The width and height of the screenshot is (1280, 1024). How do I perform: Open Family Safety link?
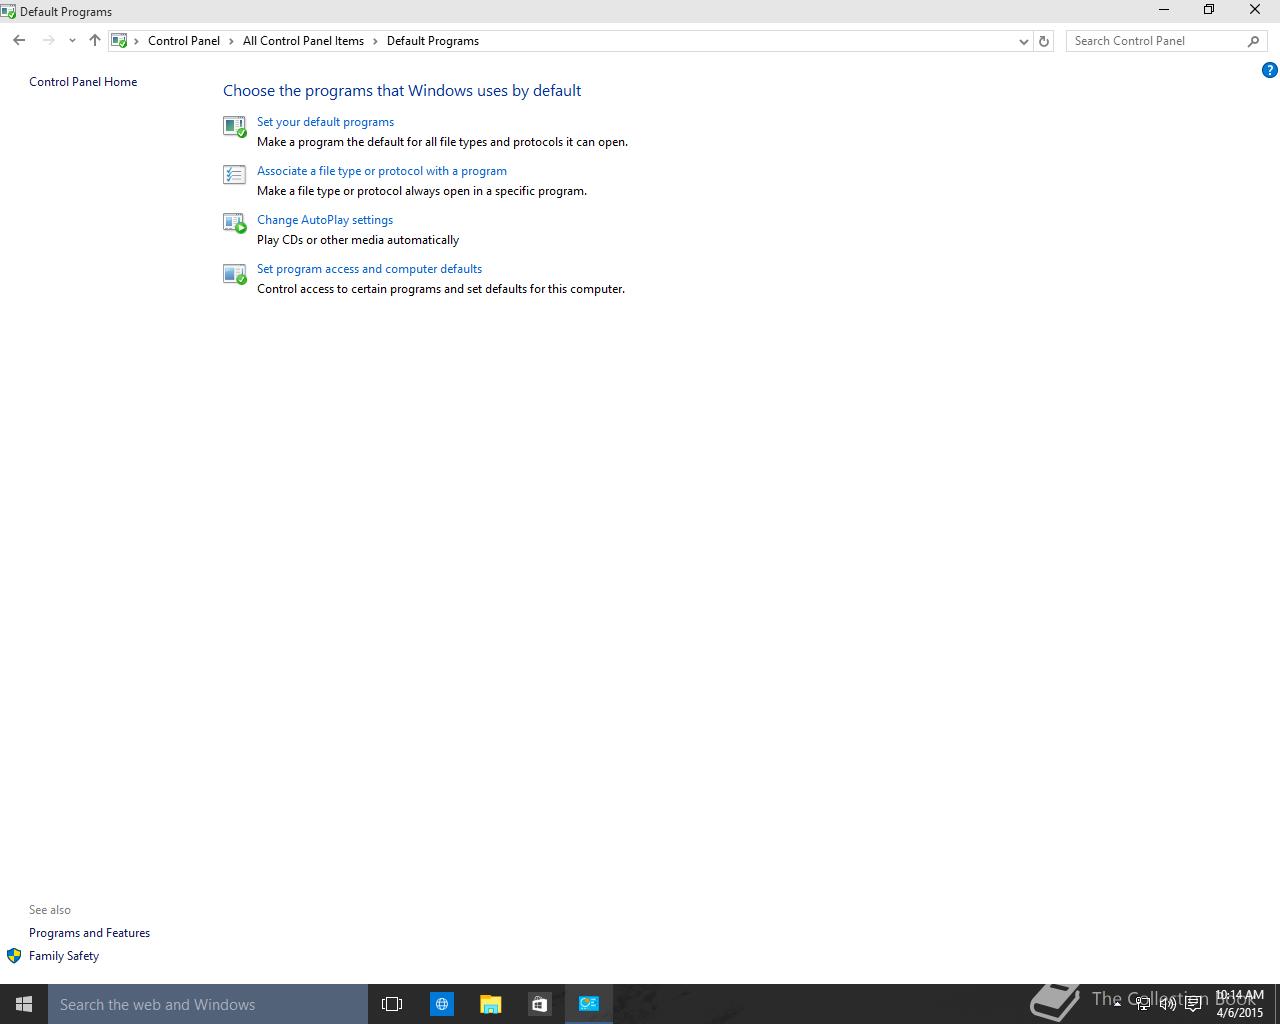pyautogui.click(x=64, y=956)
